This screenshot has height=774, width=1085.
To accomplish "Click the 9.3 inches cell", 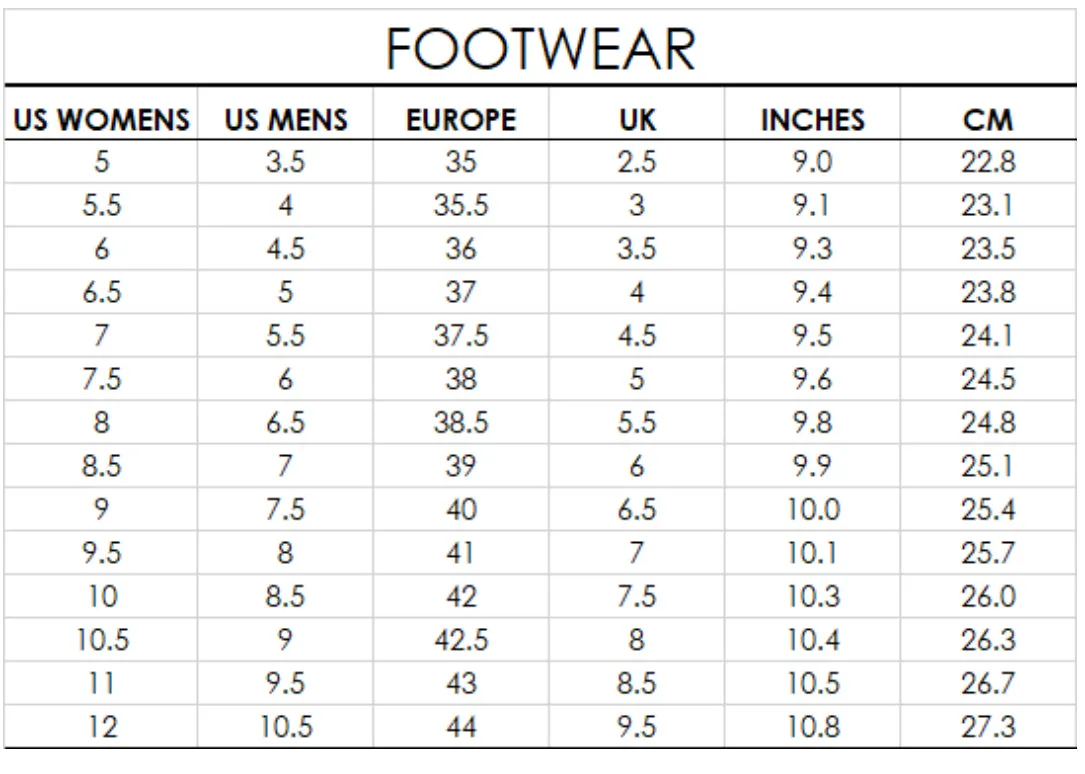I will [812, 249].
